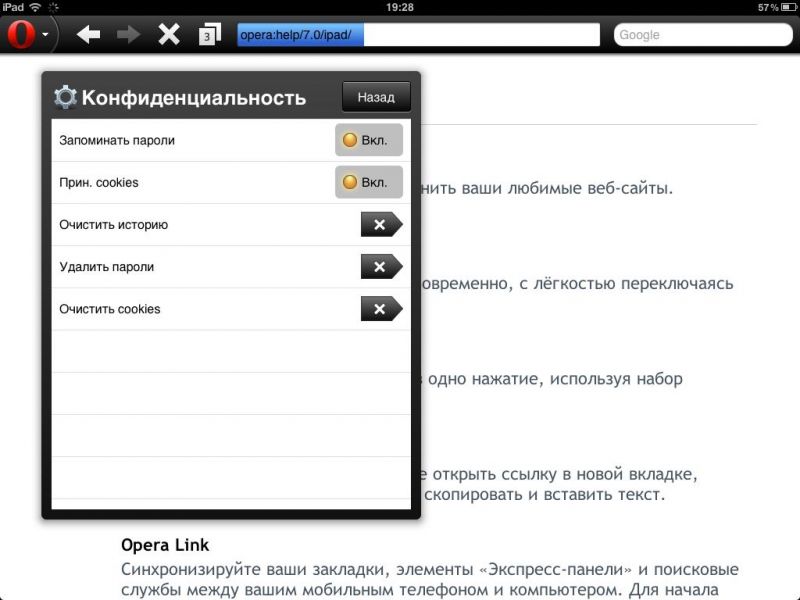The height and width of the screenshot is (600, 800).
Task: Toggle the Прин. cookies switch
Action: [x=368, y=183]
